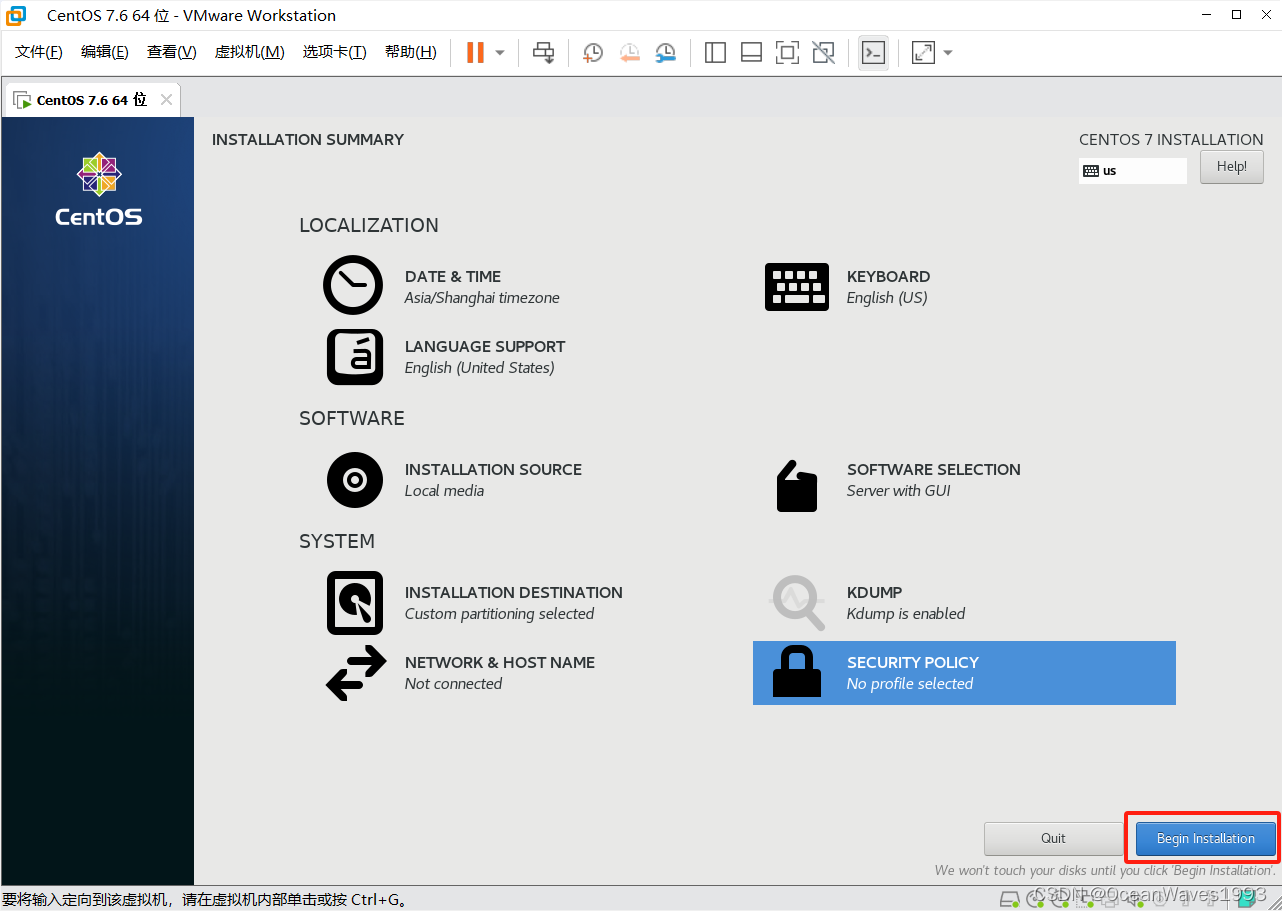This screenshot has height=911, width=1282.
Task: Click Begin Installation
Action: (x=1206, y=839)
